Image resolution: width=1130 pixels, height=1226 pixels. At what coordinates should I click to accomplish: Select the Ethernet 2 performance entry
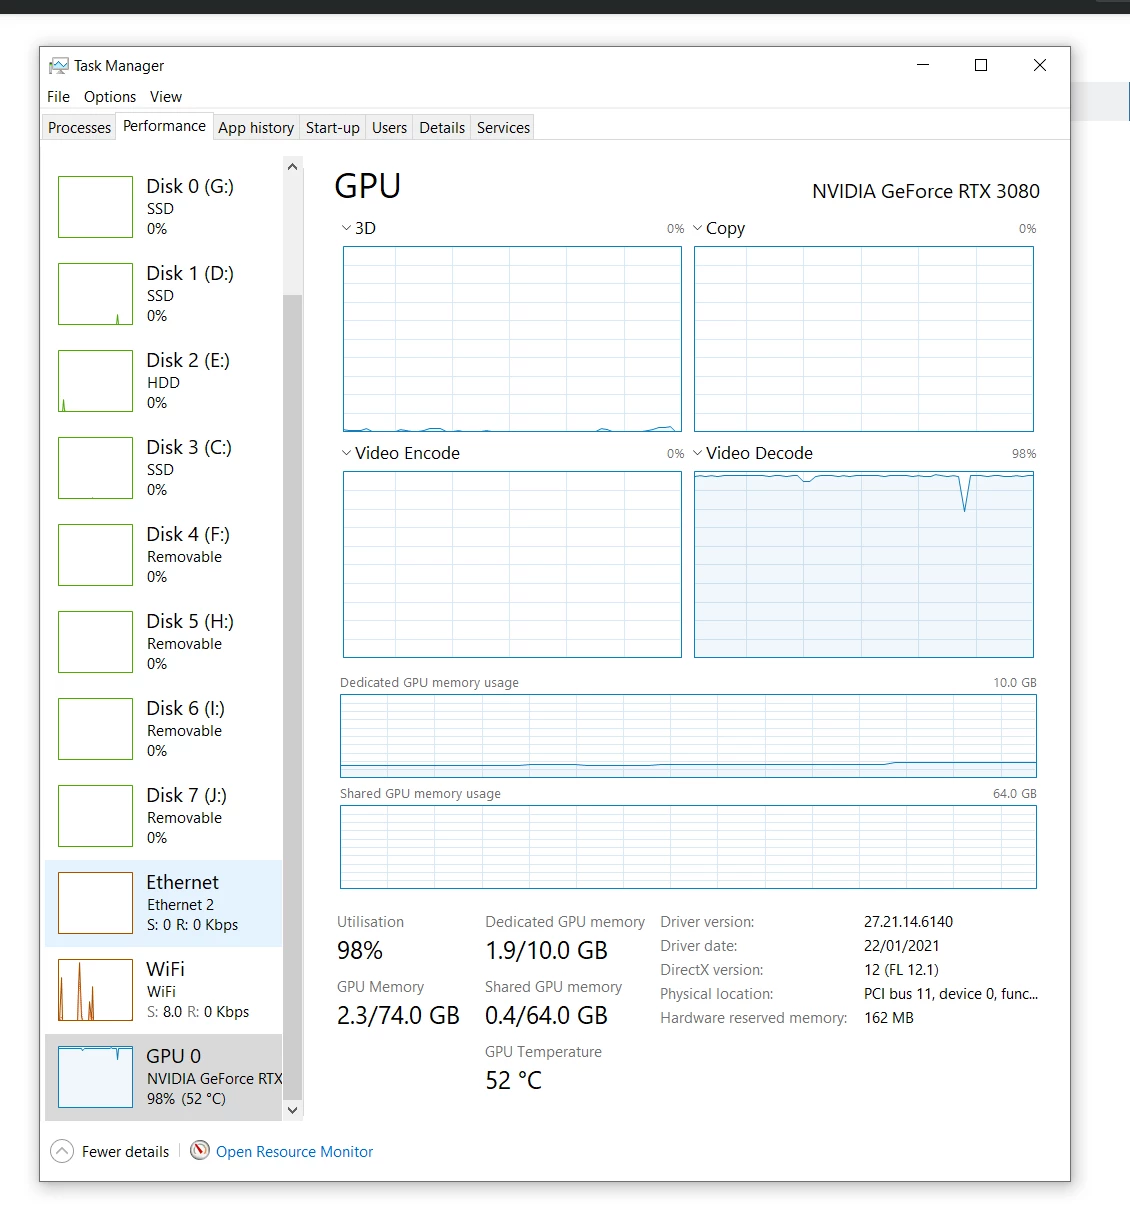(x=164, y=903)
